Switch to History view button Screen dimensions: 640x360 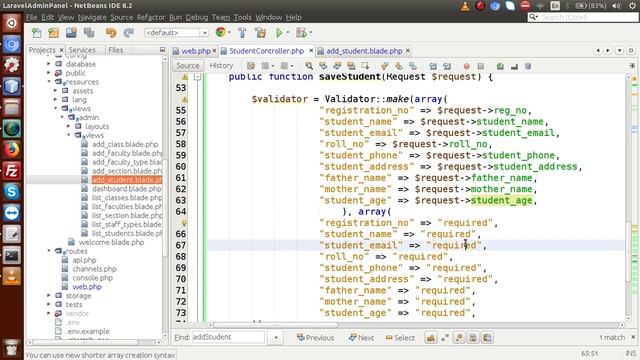[221, 66]
